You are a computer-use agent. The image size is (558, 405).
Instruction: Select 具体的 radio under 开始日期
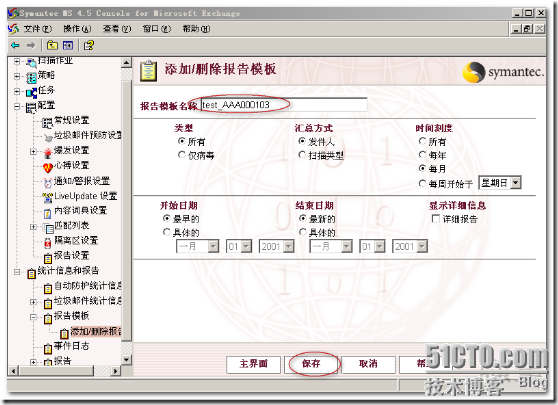click(166, 232)
